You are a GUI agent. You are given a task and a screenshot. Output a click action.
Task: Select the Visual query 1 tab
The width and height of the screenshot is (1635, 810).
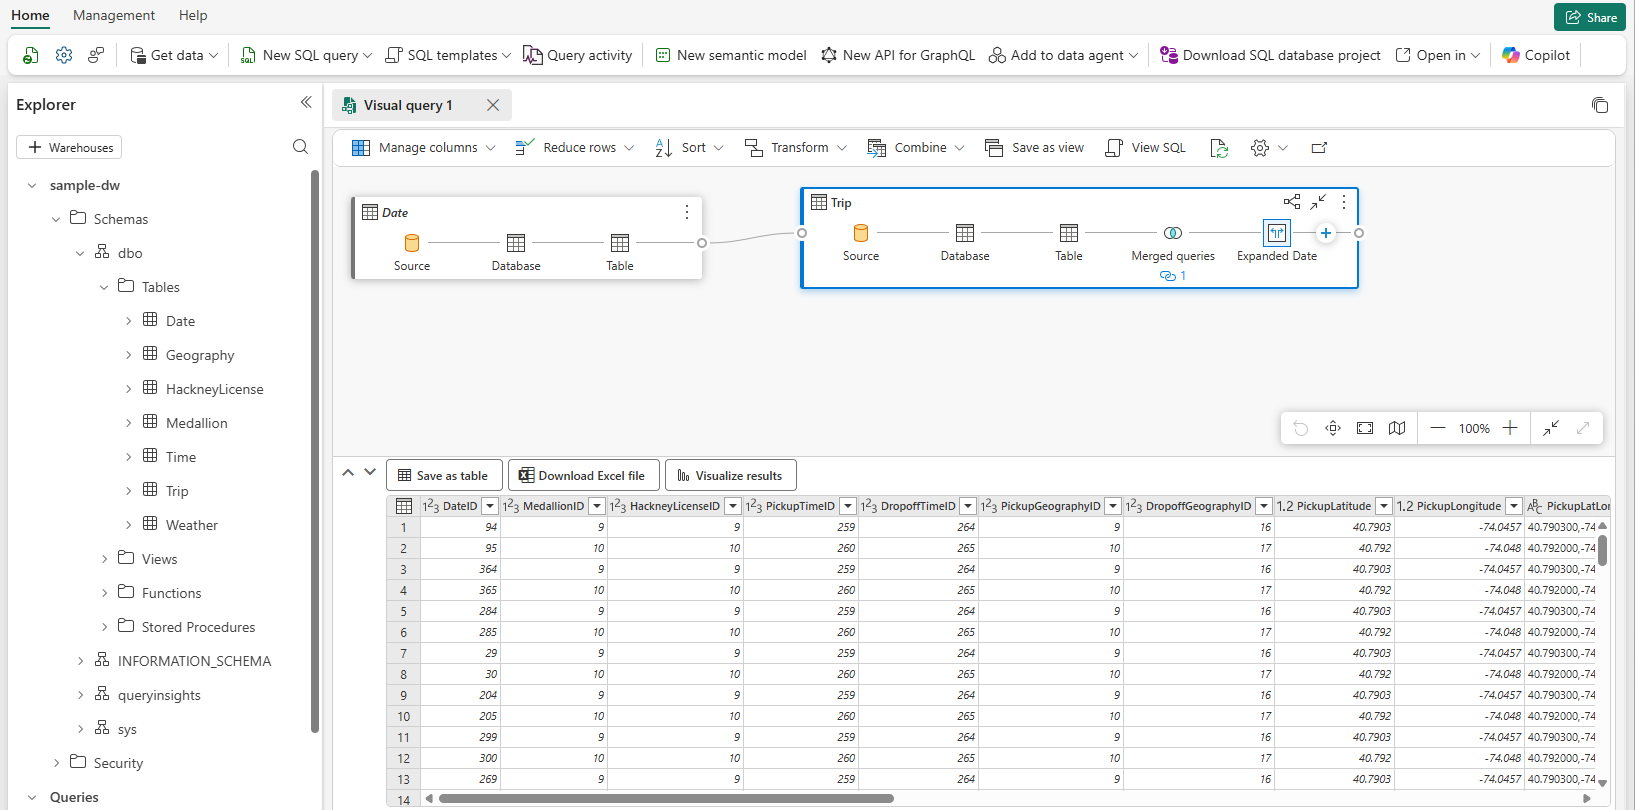408,105
